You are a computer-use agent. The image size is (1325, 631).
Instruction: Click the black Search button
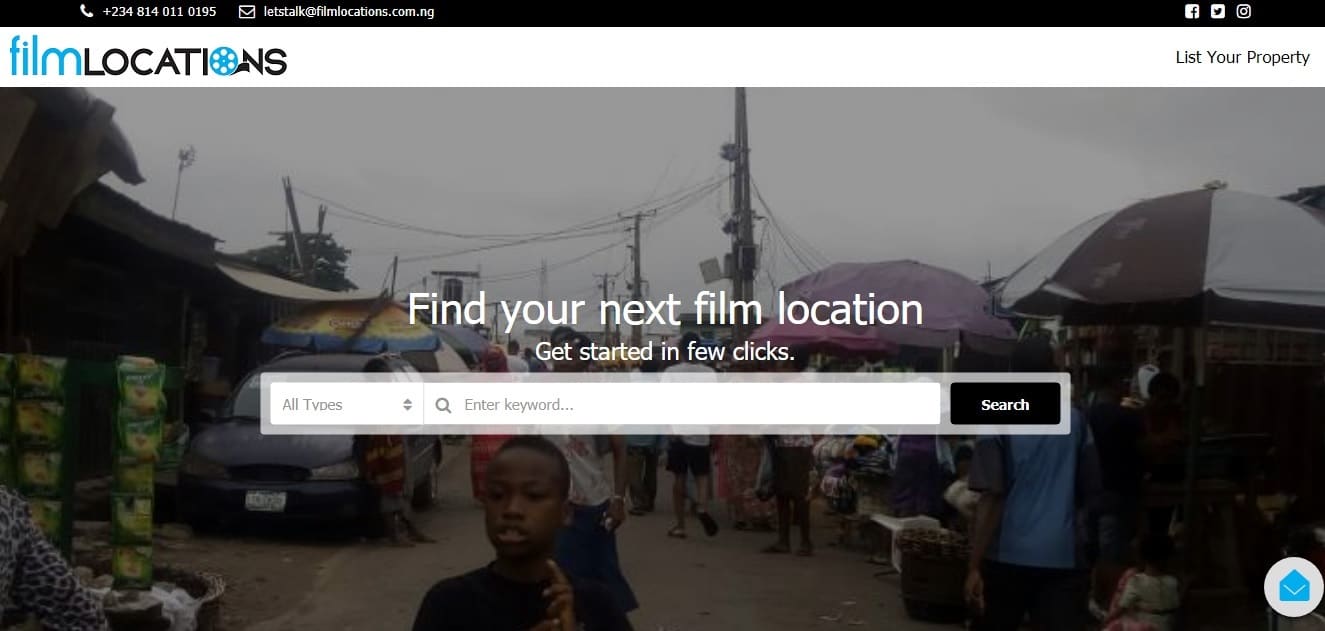[x=1005, y=404]
